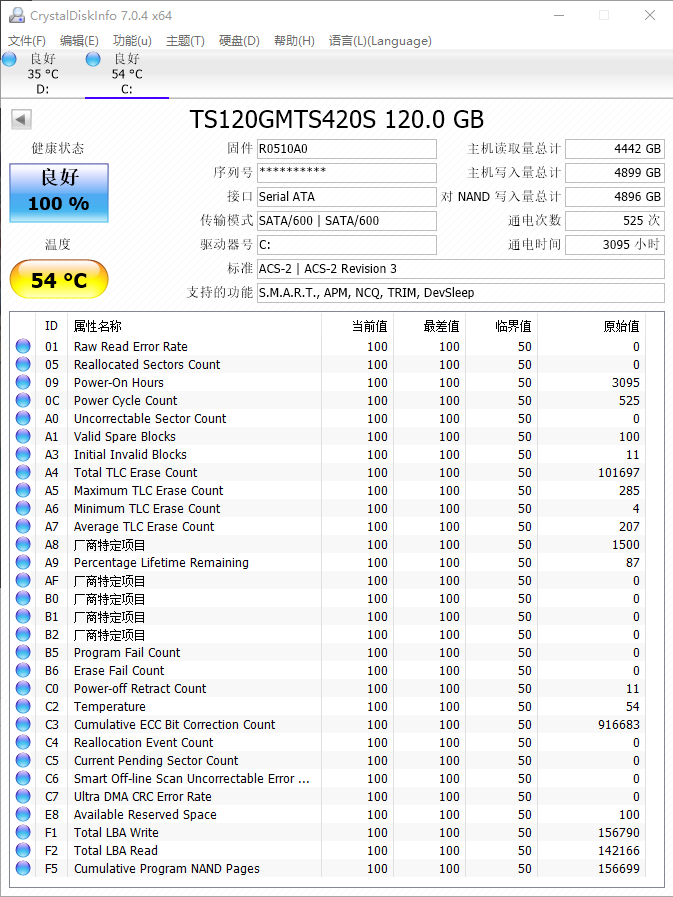
Task: Click the CrystalDiskInfo title bar app icon
Action: click(16, 15)
